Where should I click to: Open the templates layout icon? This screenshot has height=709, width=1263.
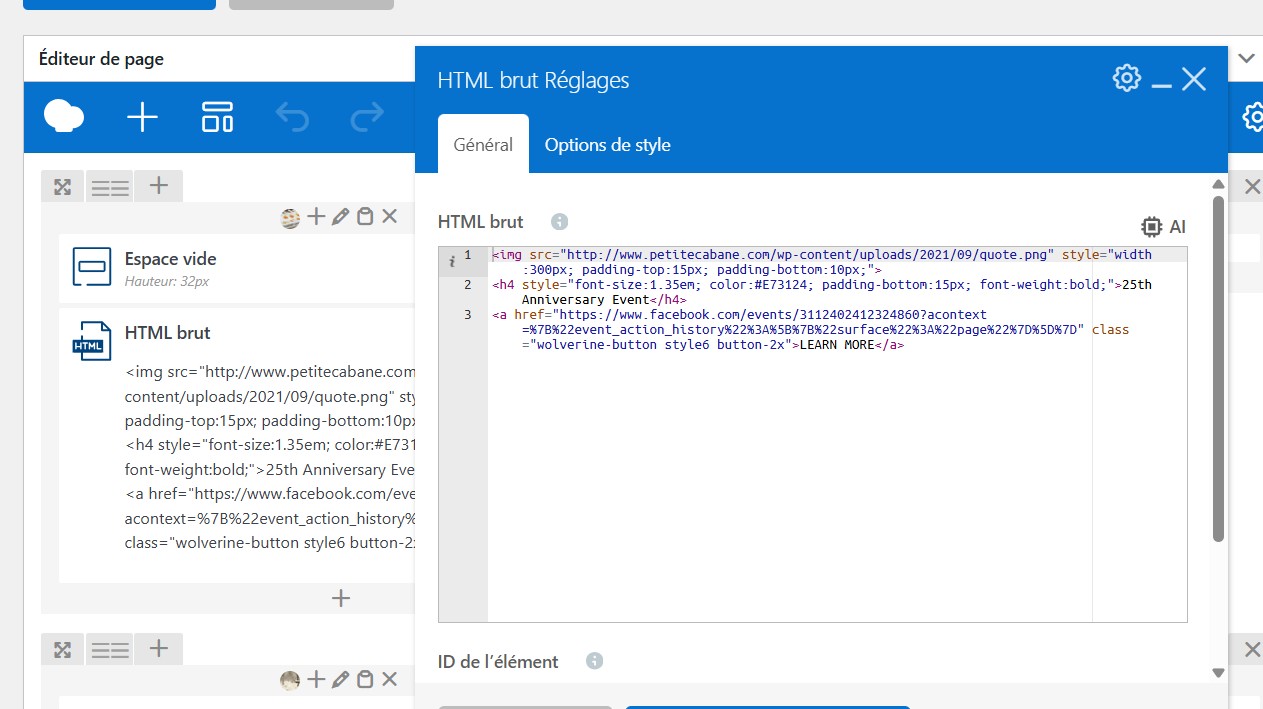pos(217,117)
